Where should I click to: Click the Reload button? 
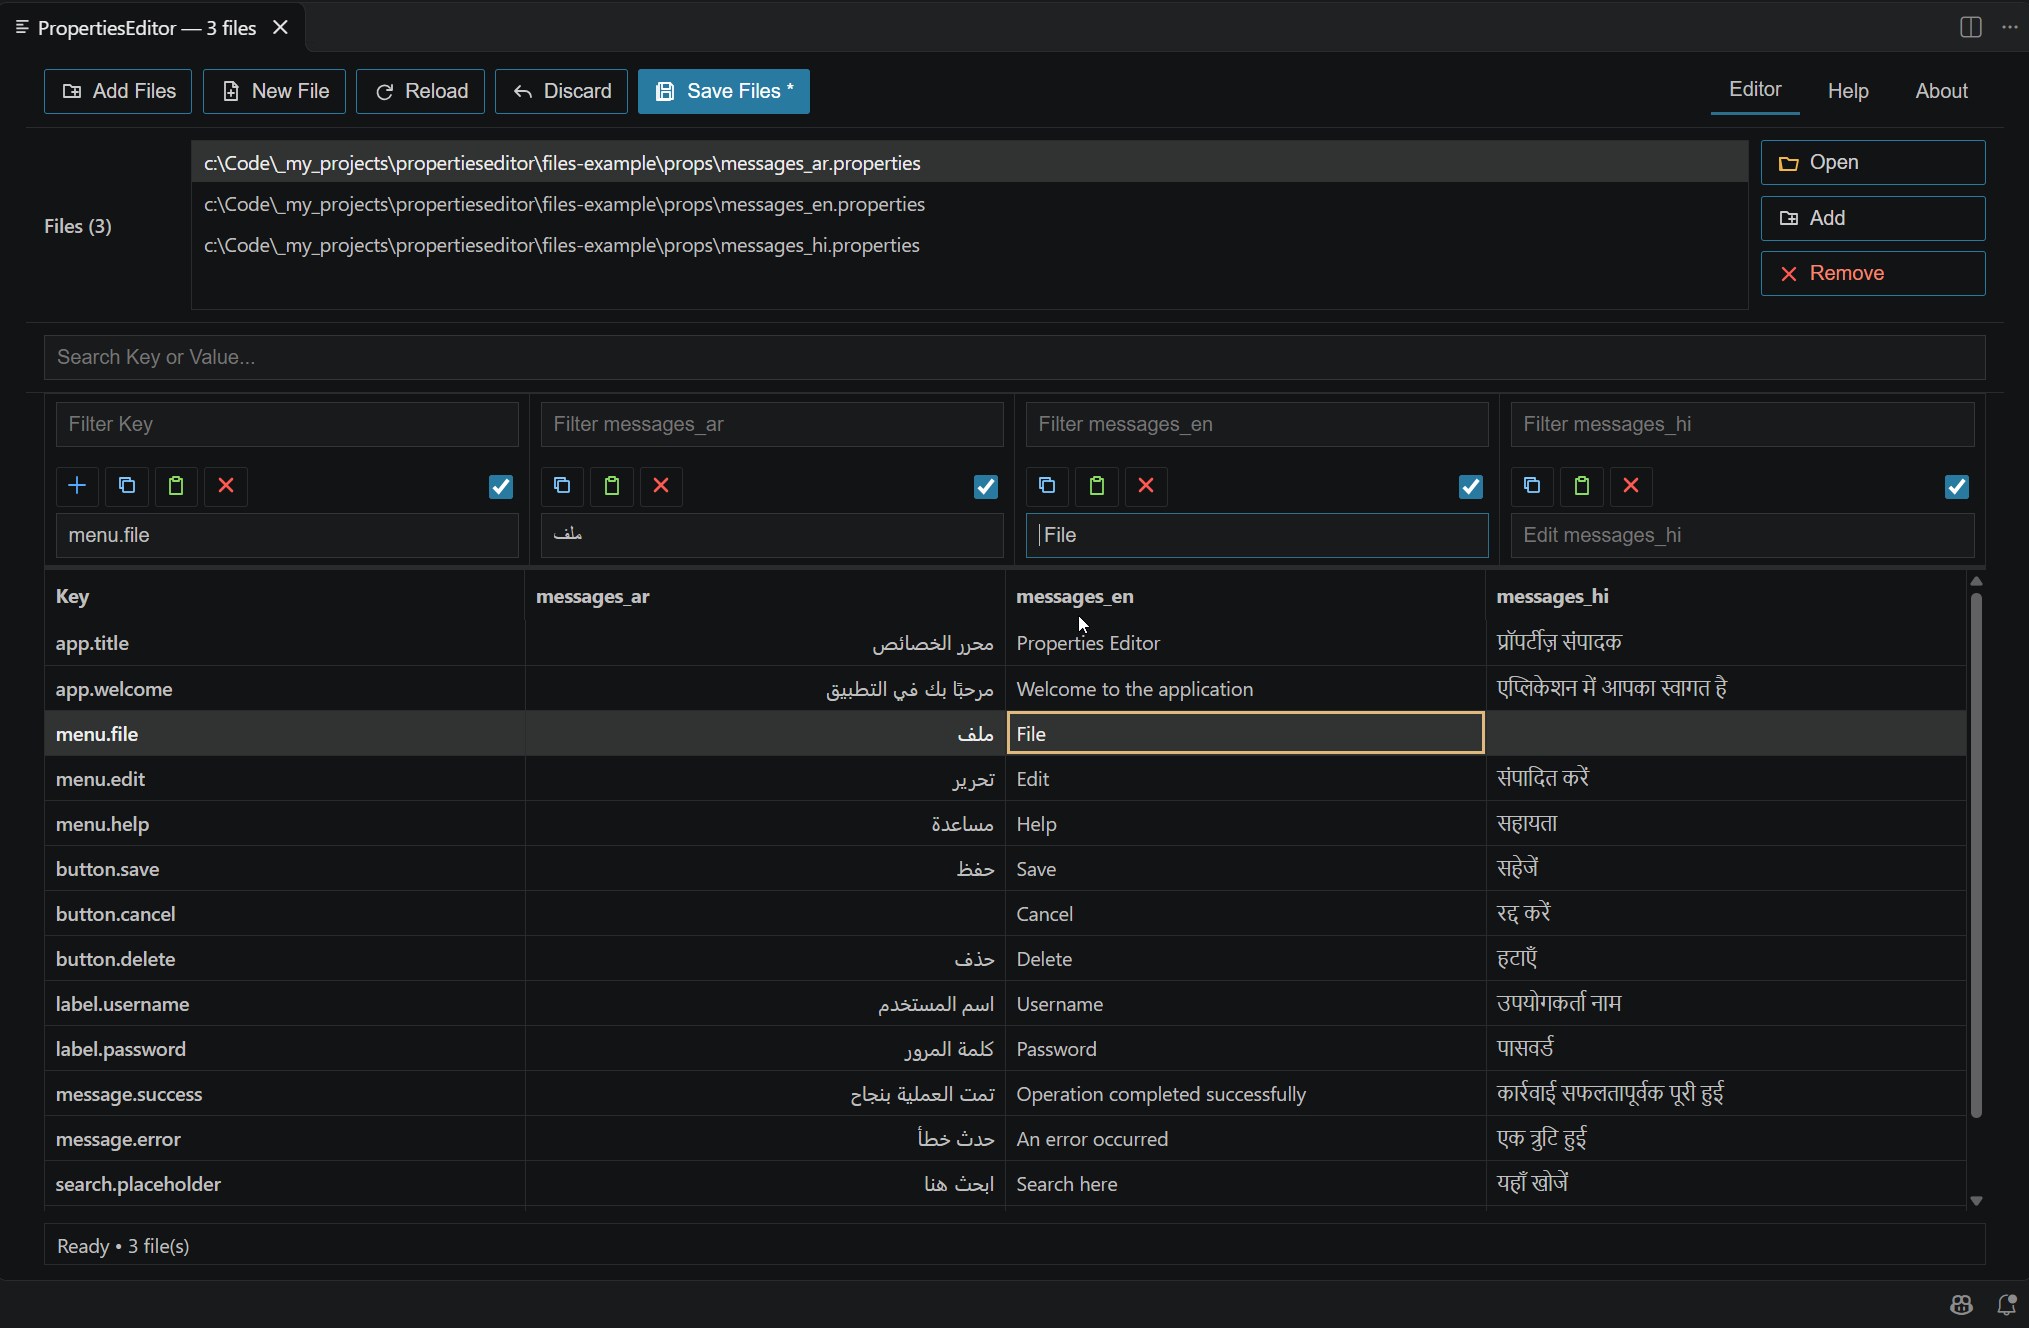pos(420,91)
